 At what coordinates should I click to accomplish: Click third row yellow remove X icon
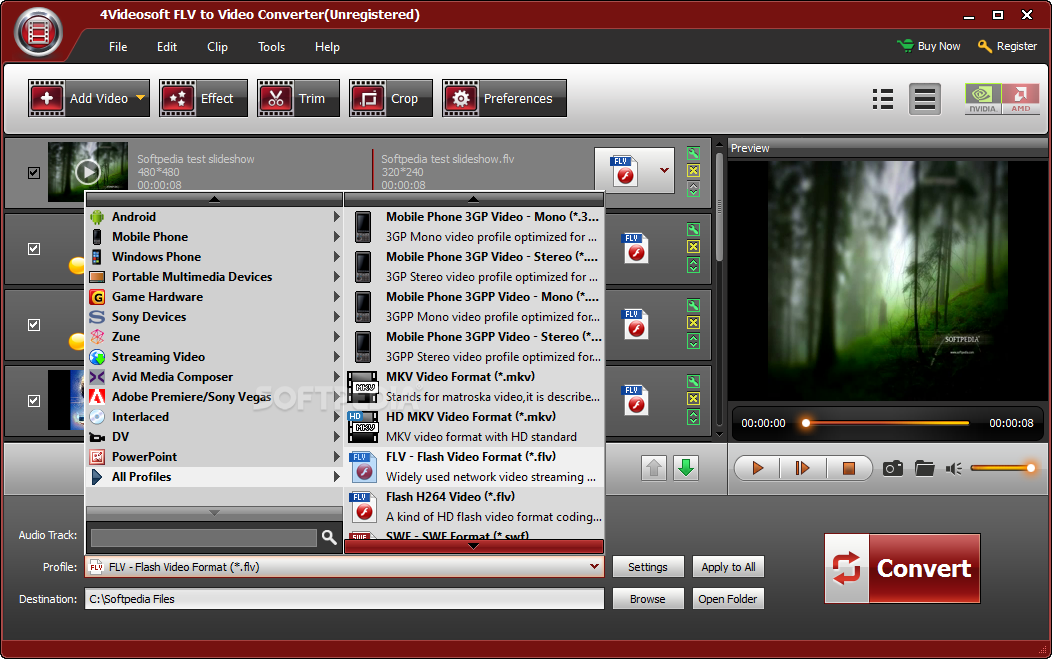693,323
